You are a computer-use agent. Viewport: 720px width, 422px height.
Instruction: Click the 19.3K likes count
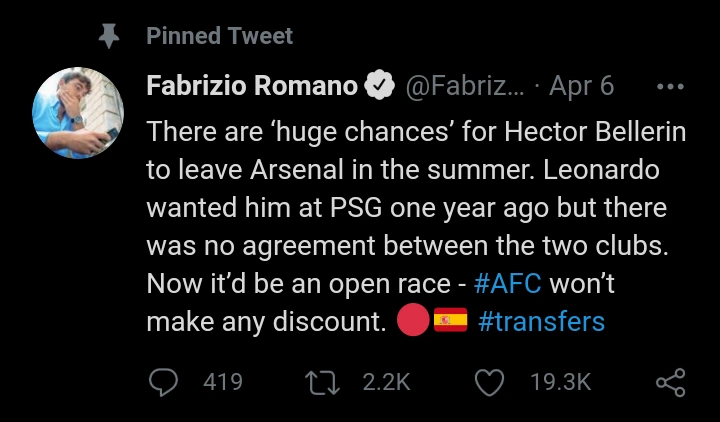tap(561, 381)
